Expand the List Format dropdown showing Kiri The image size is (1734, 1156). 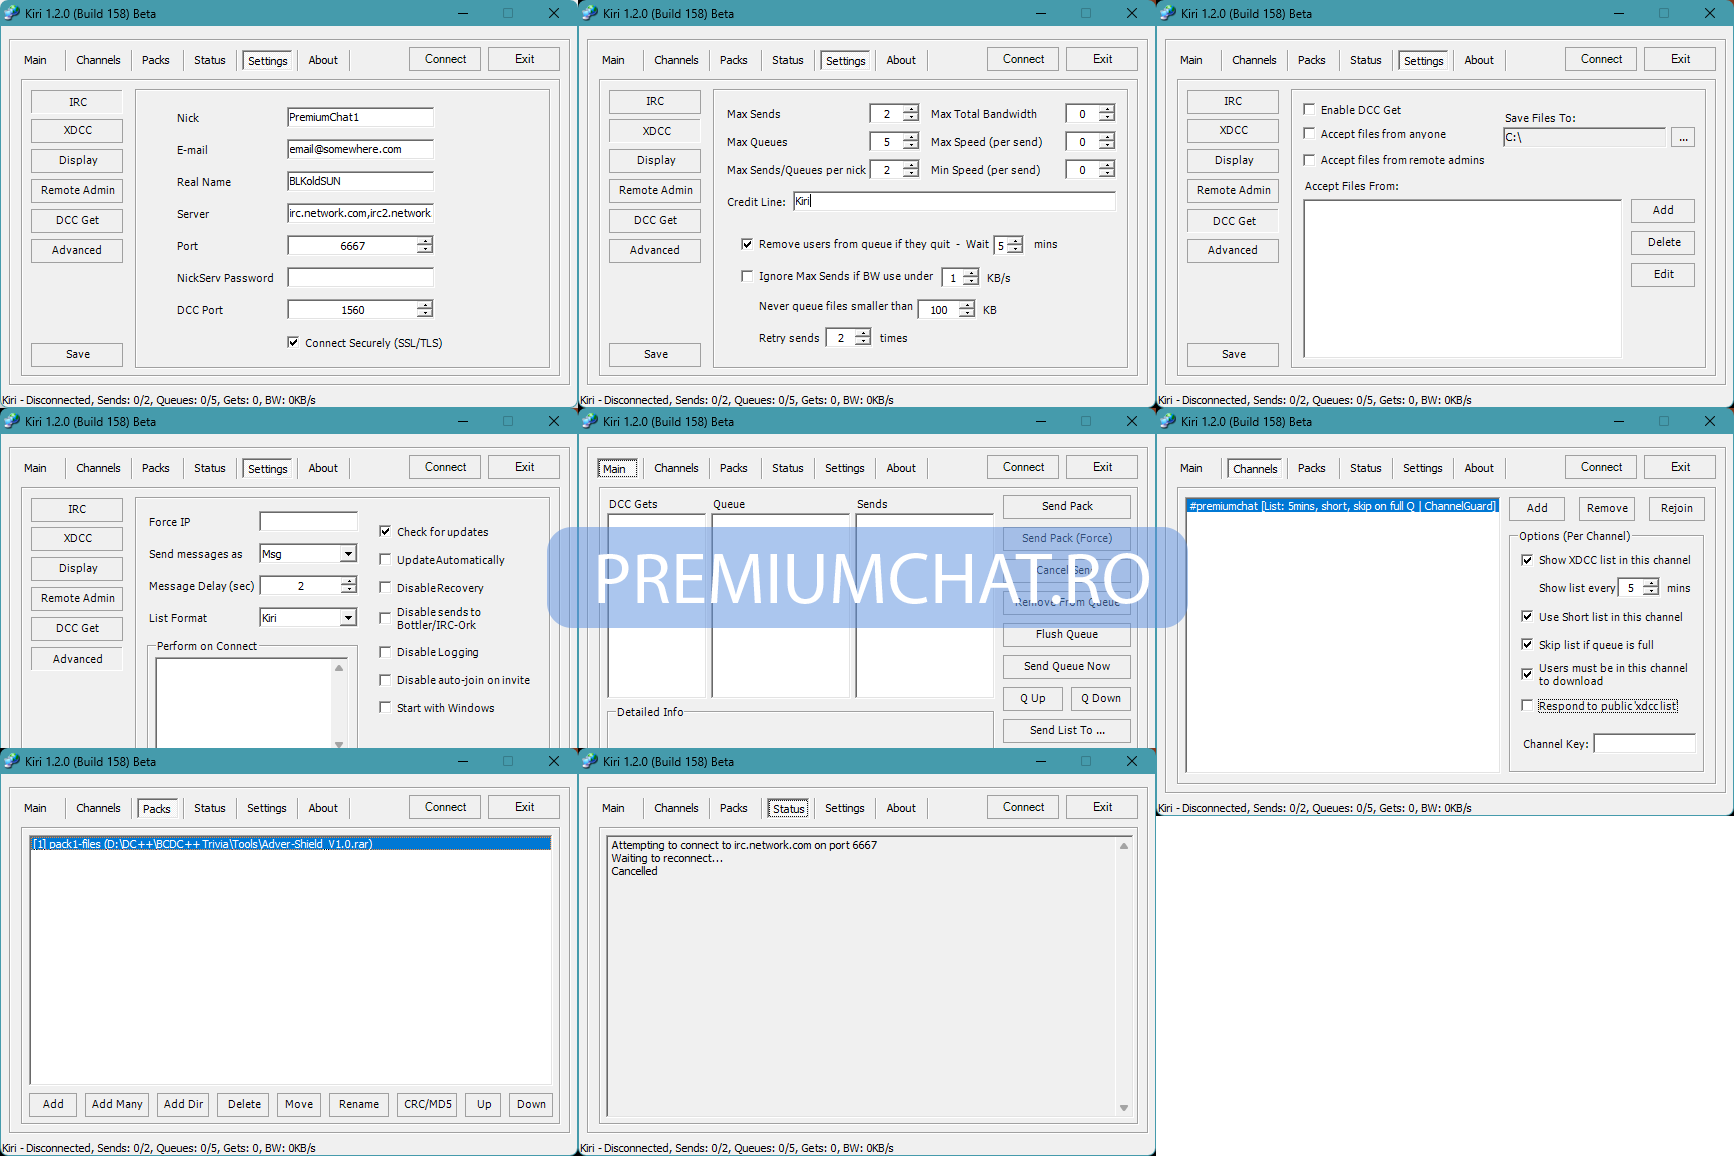pyautogui.click(x=348, y=618)
